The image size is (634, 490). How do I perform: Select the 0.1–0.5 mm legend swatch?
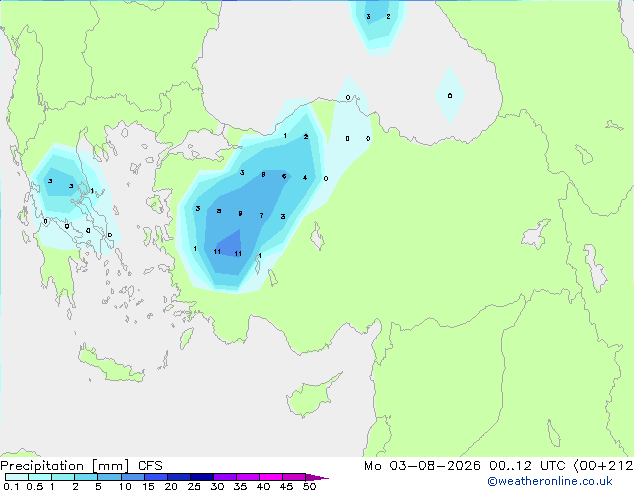(17, 477)
